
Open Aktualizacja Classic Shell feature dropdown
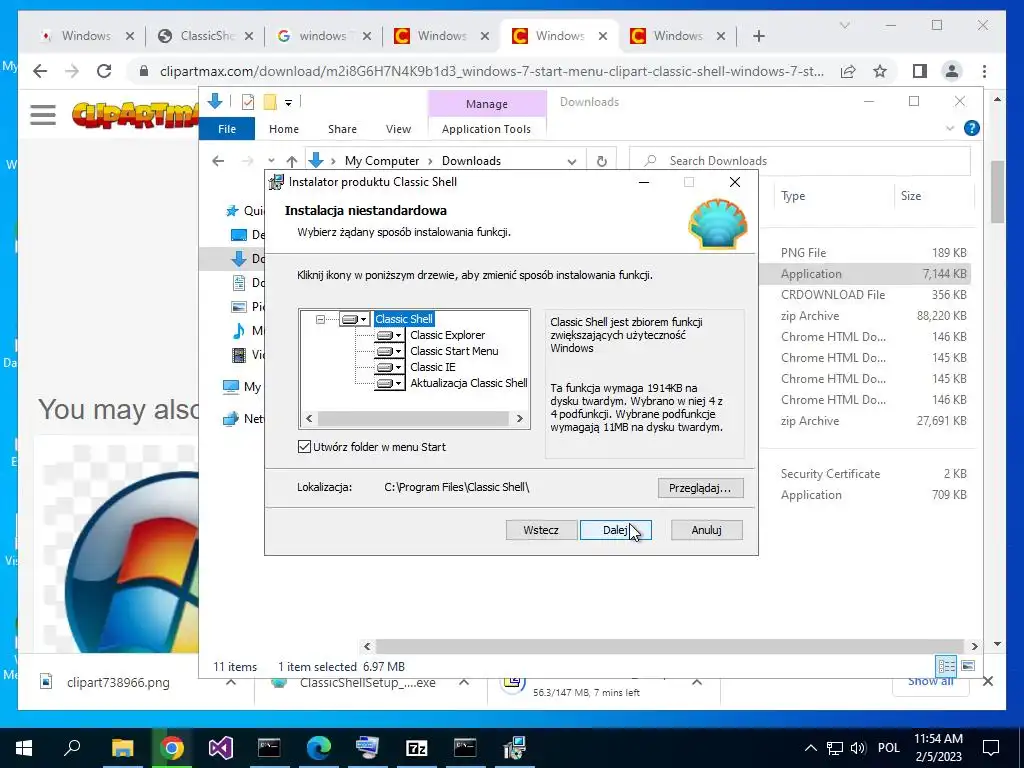coord(390,383)
